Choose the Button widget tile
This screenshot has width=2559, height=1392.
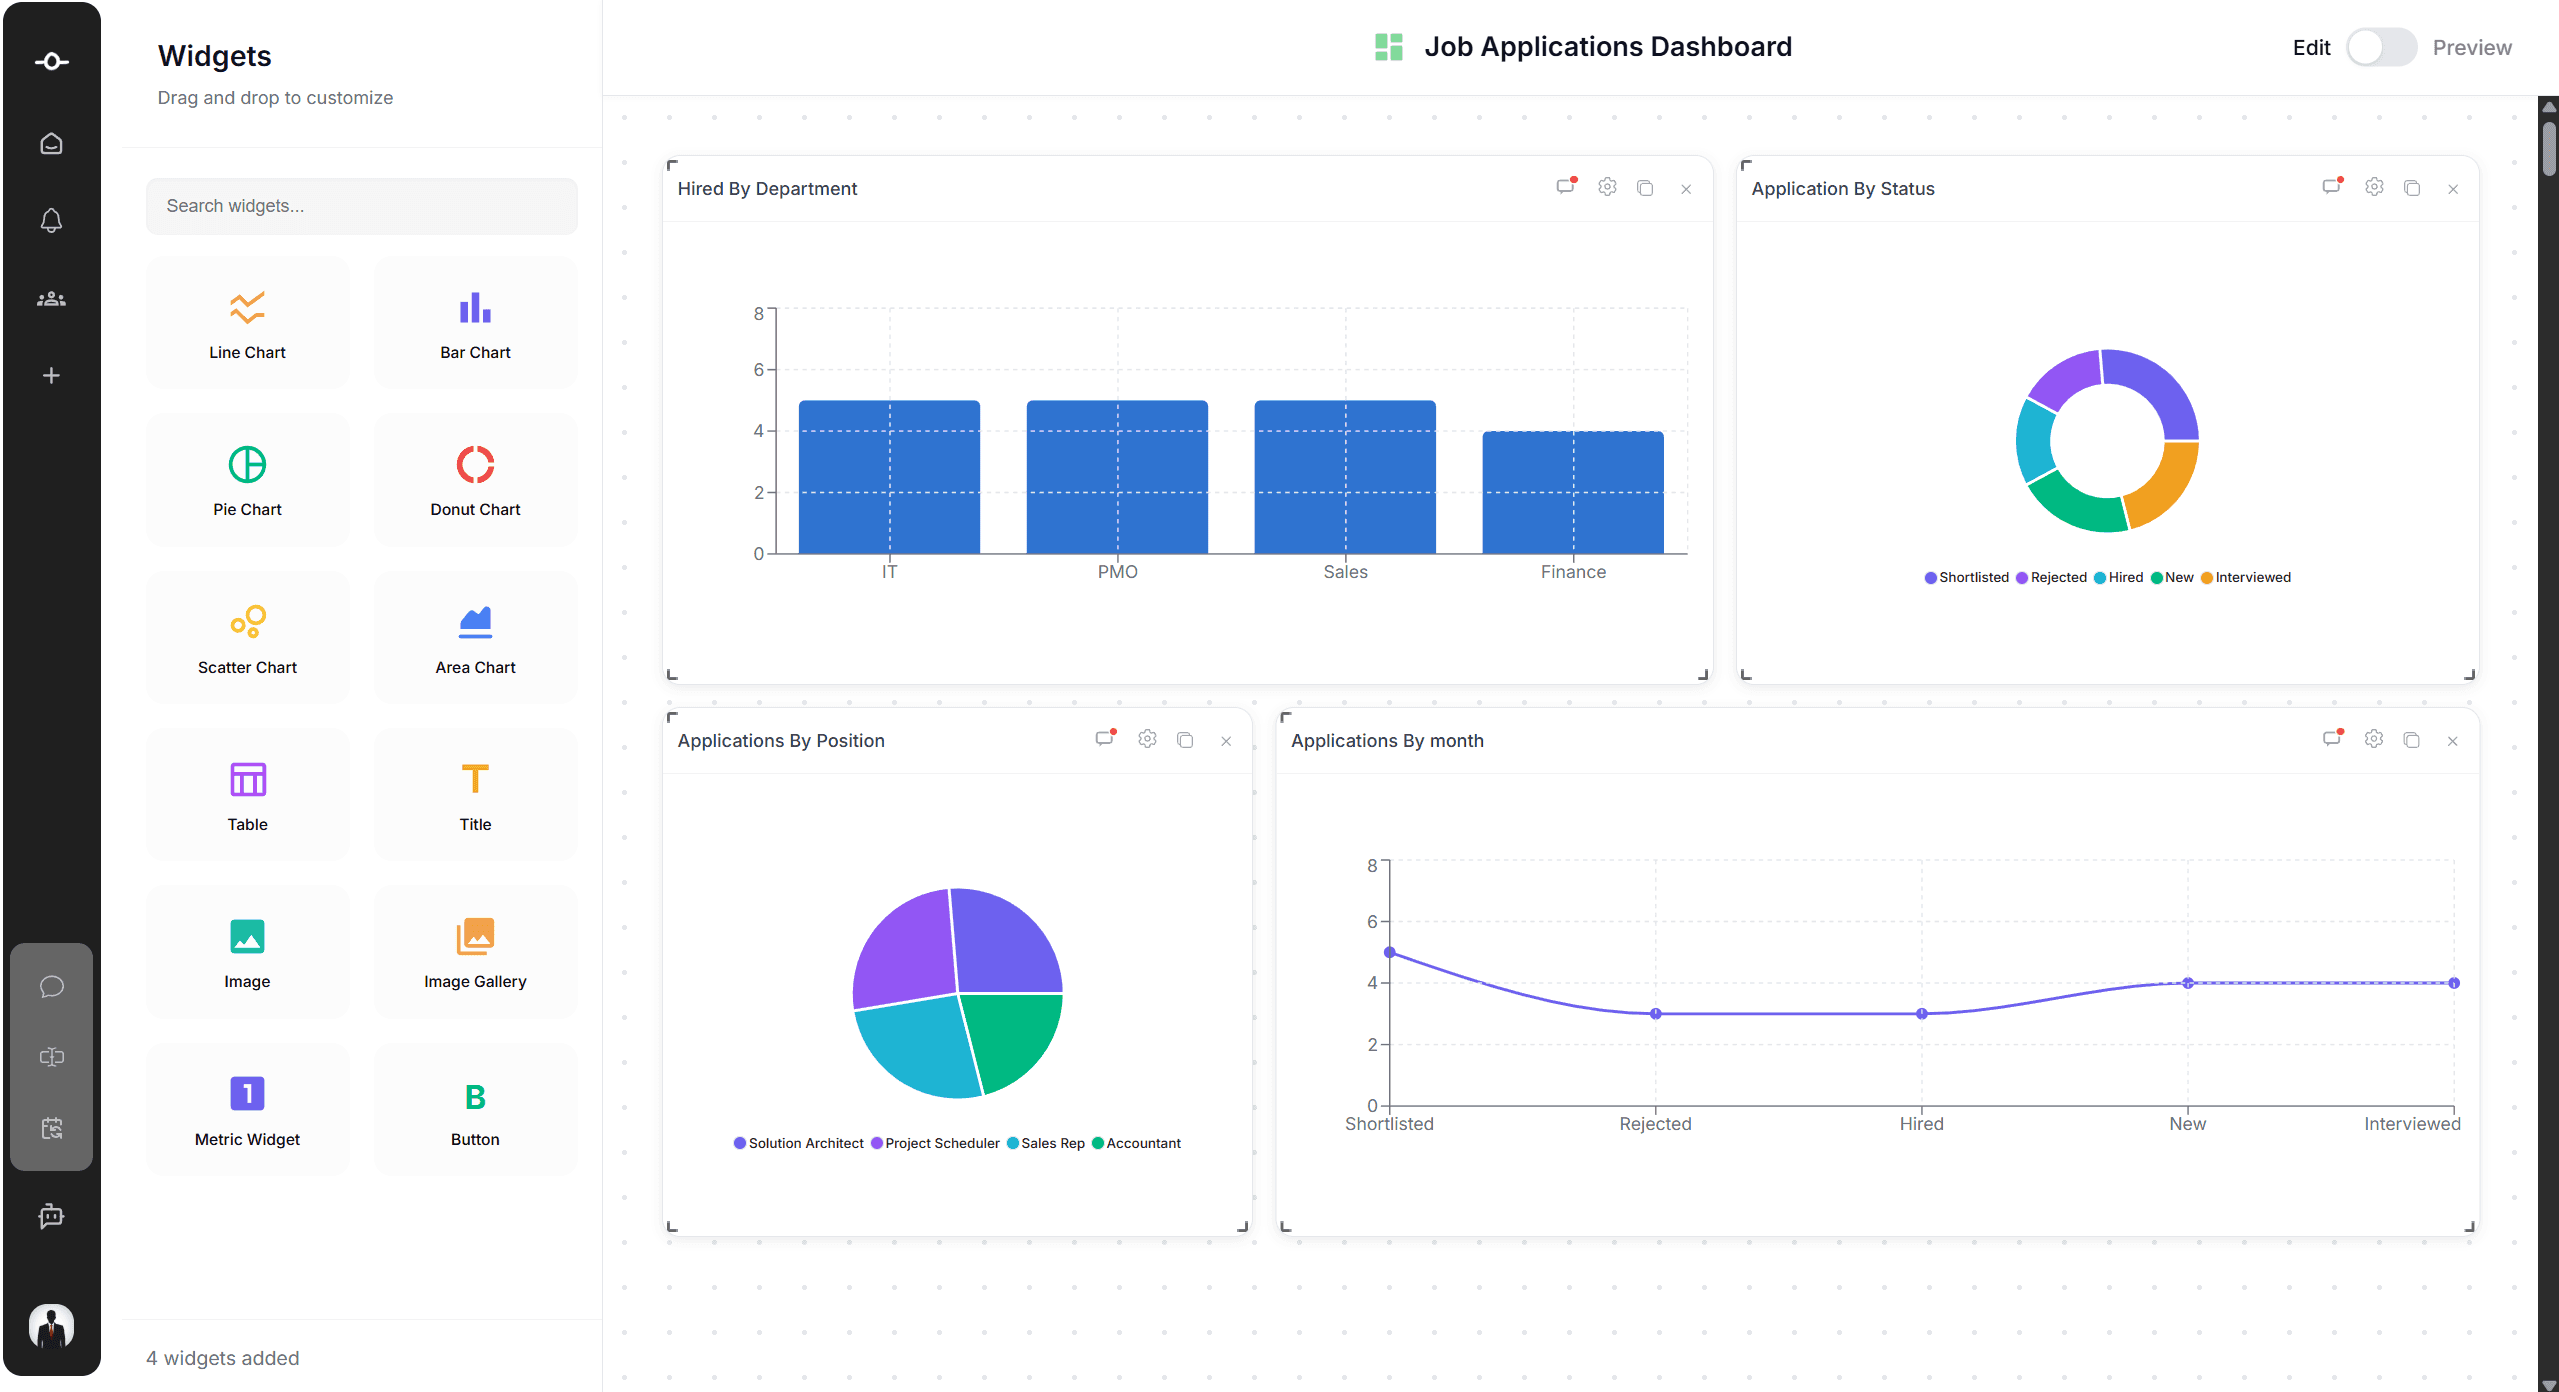click(x=475, y=1110)
